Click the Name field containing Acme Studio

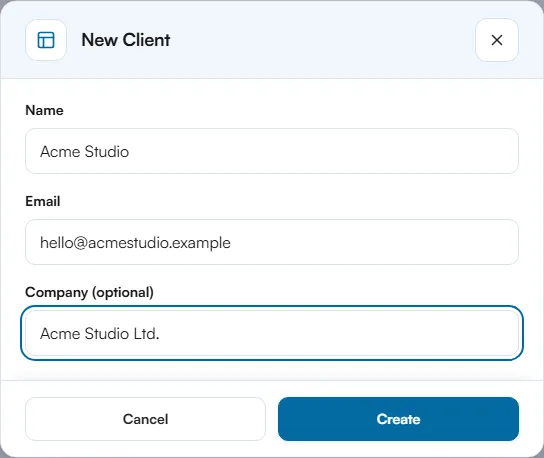pyautogui.click(x=272, y=151)
